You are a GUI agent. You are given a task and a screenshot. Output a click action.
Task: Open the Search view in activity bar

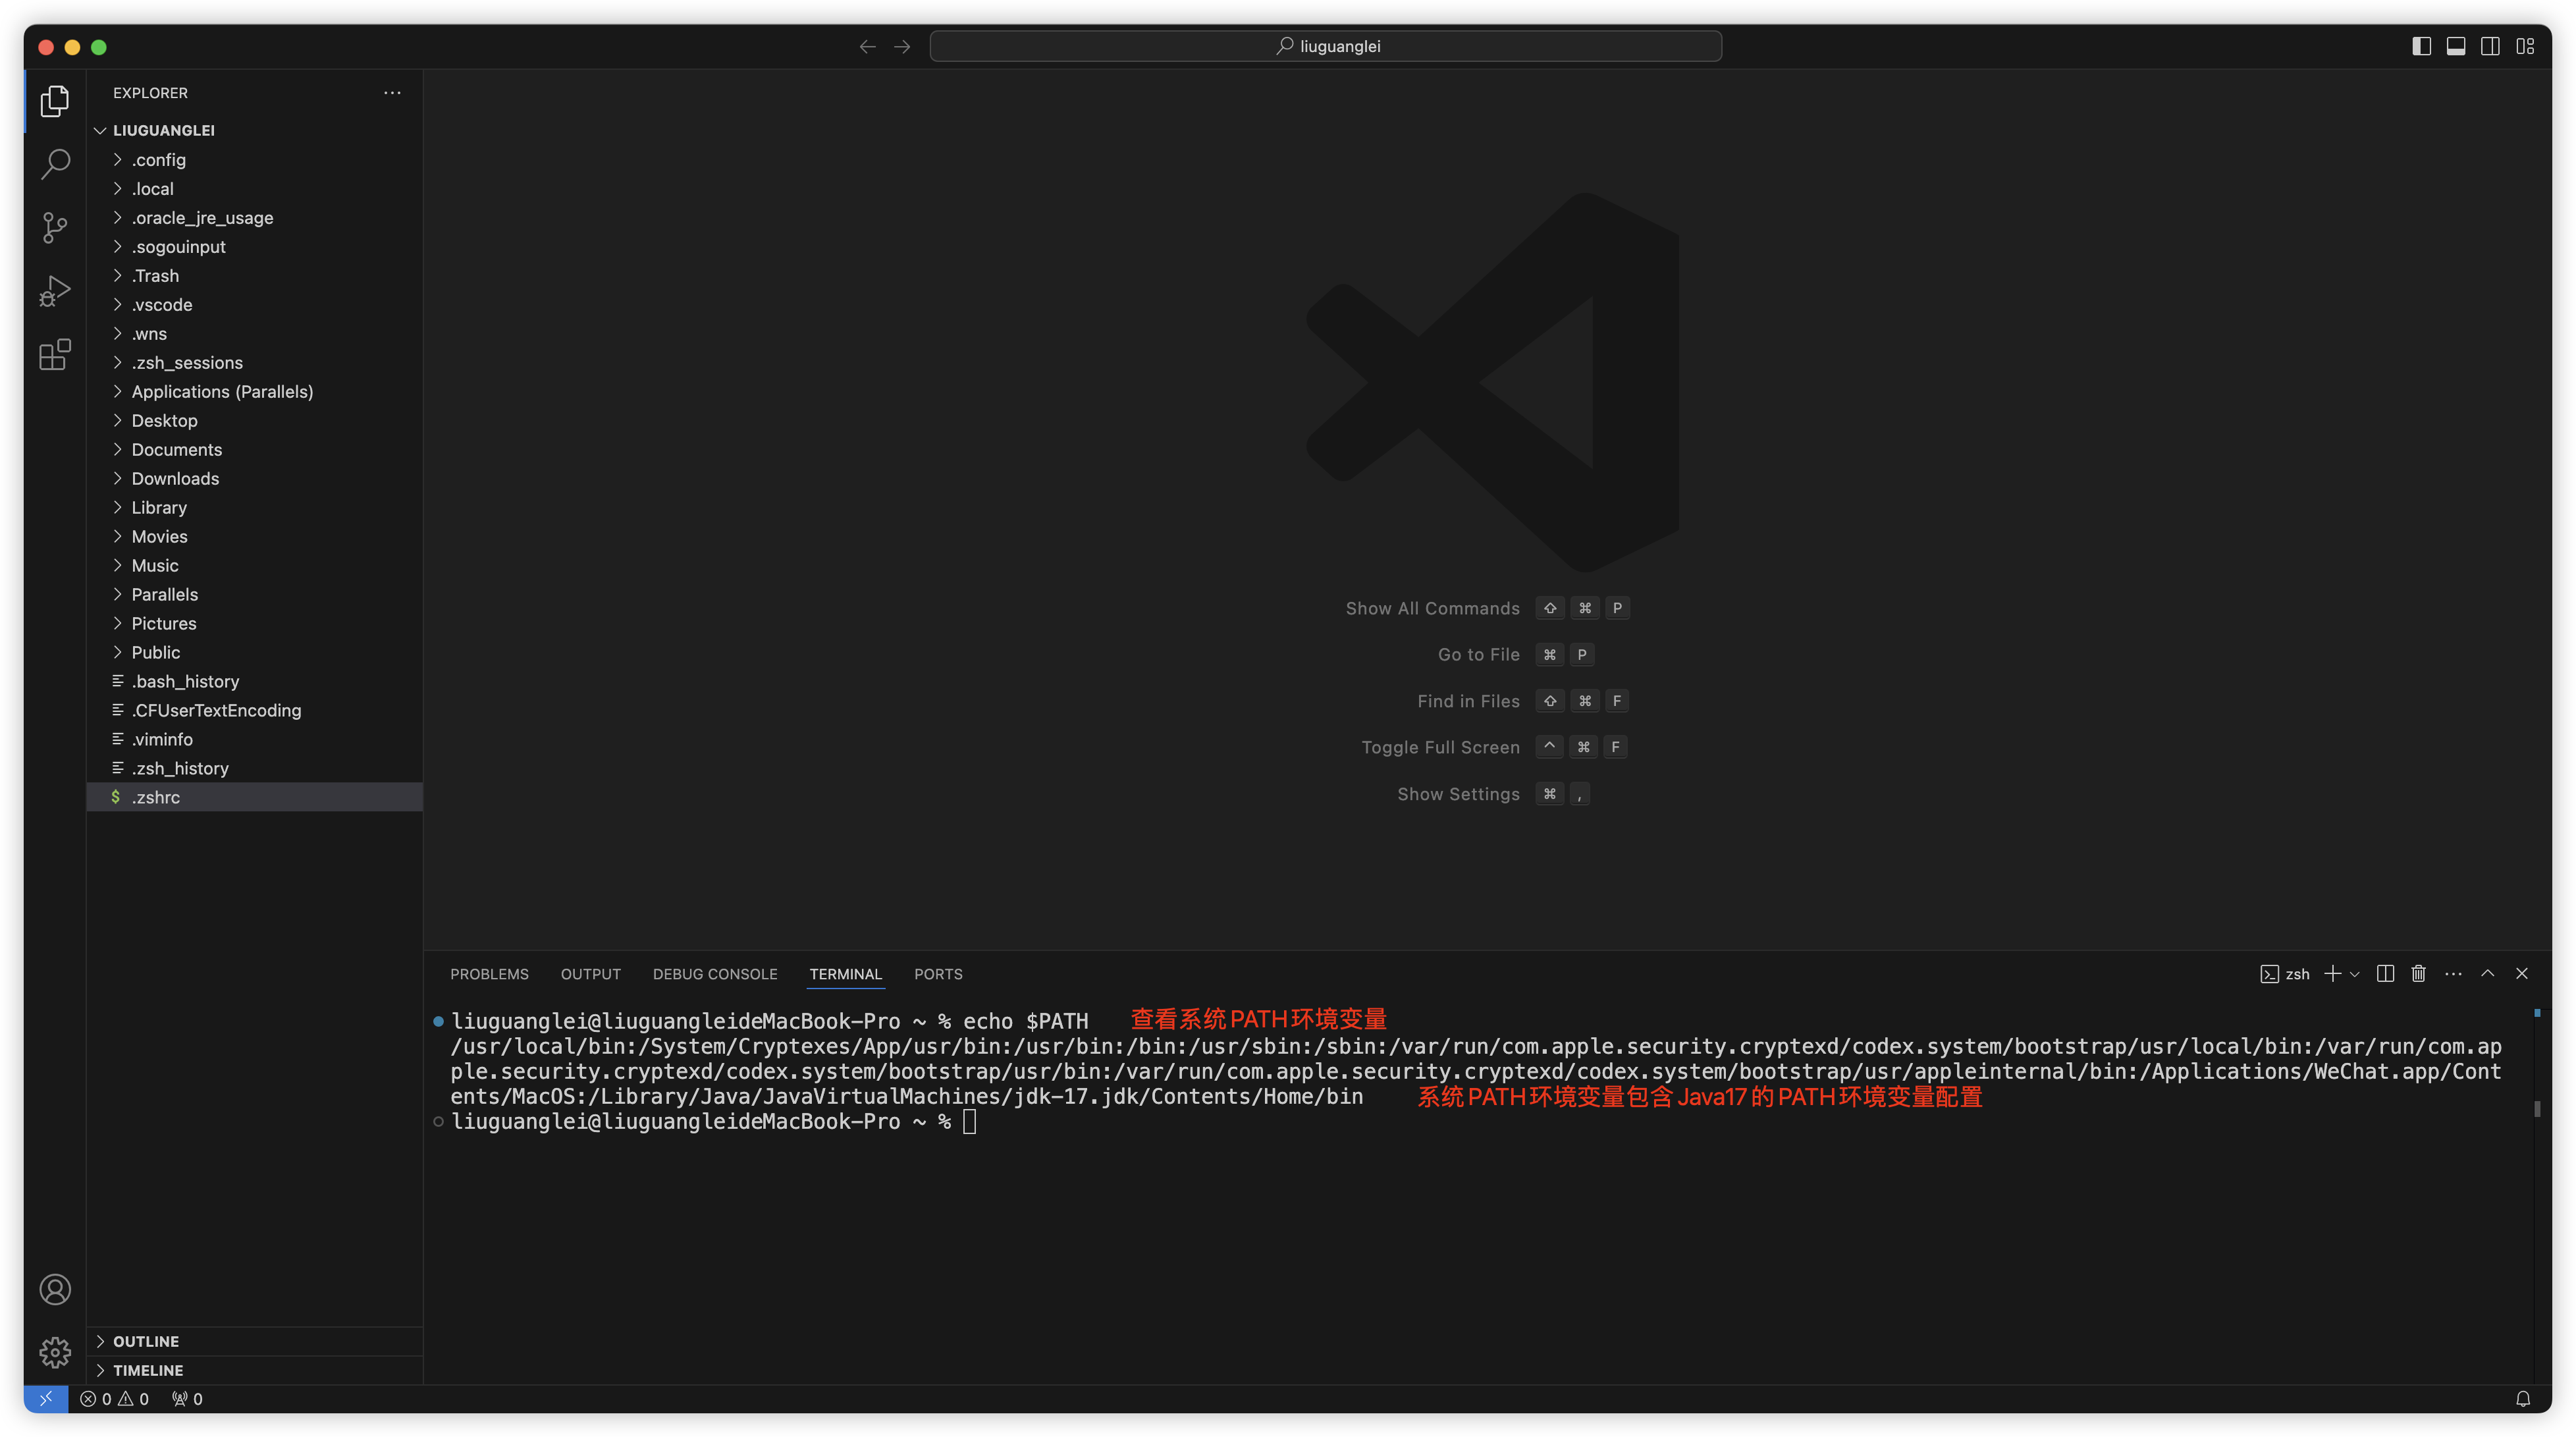[55, 164]
